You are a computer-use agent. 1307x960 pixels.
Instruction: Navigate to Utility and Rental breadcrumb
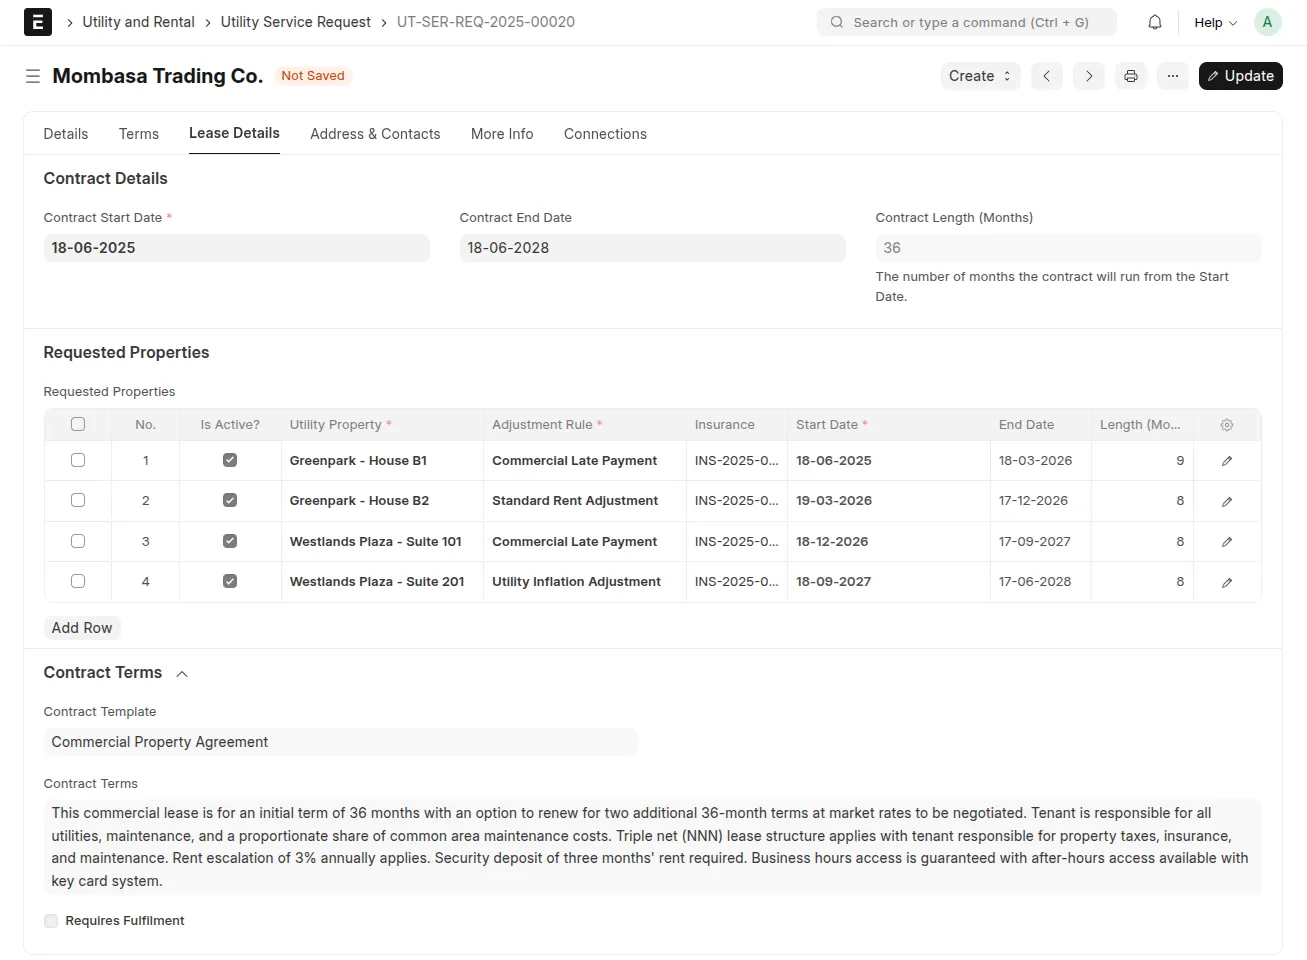[x=138, y=22]
